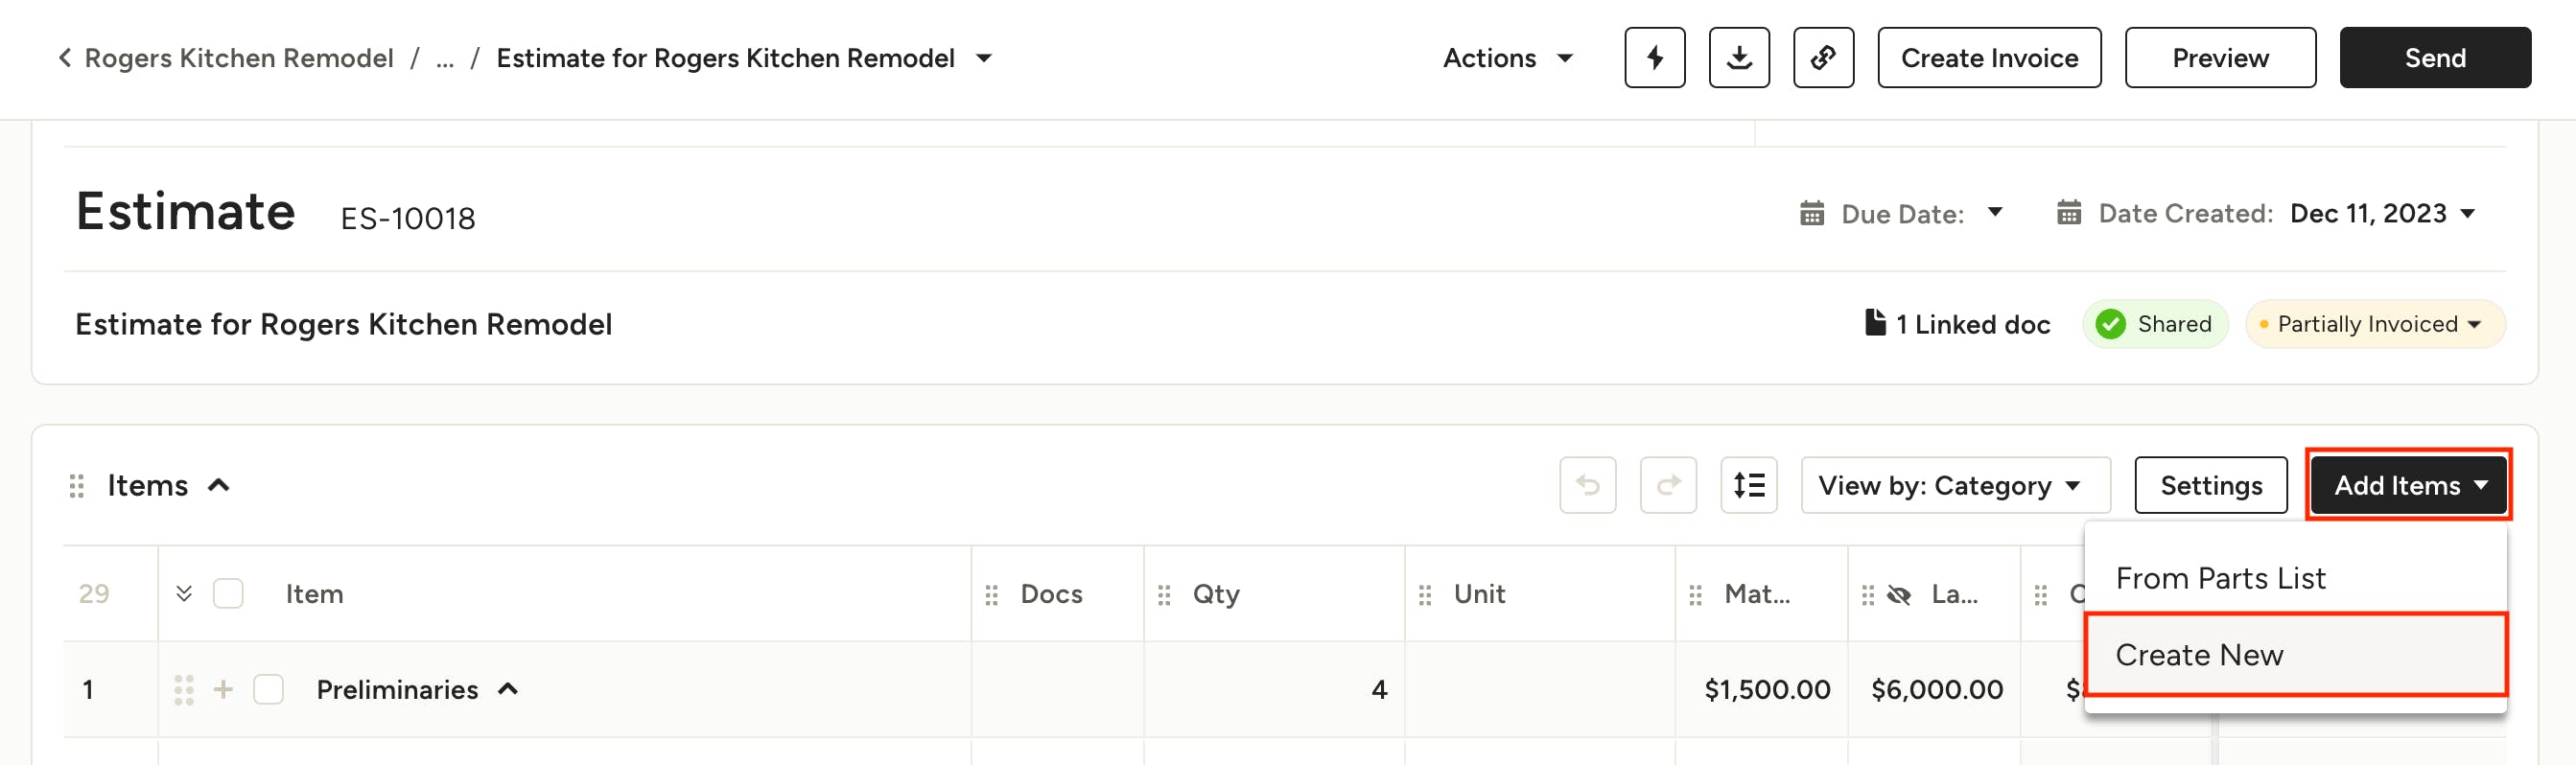Open the Date Created date picker
The height and width of the screenshot is (765, 2576).
coord(2380,214)
